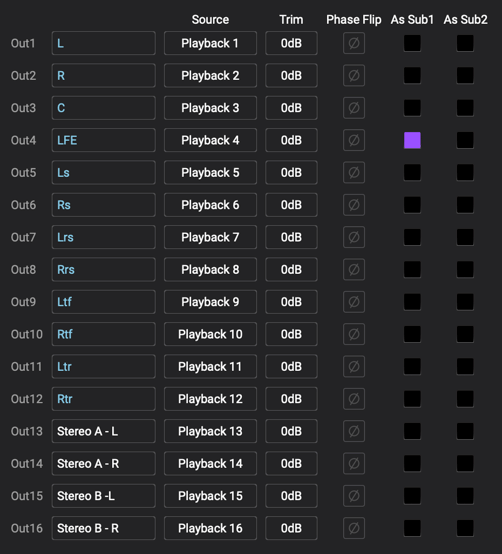Image resolution: width=502 pixels, height=554 pixels.
Task: Enable As Sub2 for Out14
Action: coord(465,464)
